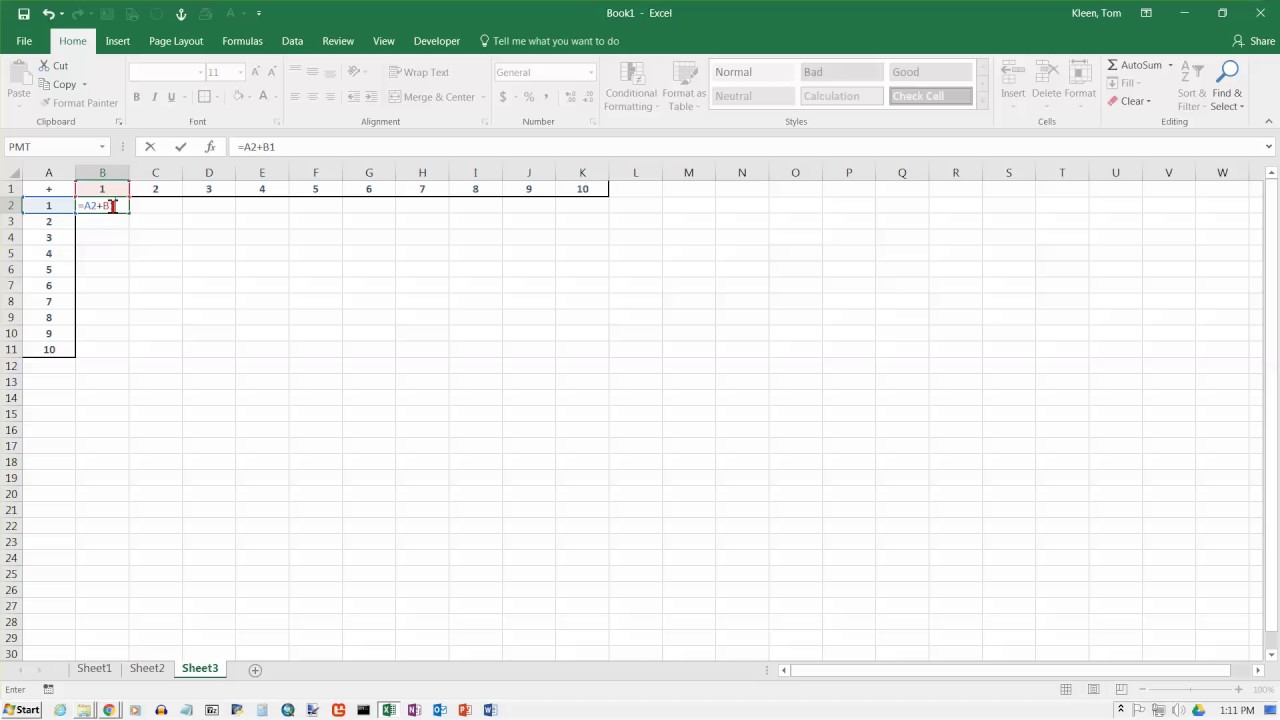
Task: Apply the Check Cell style
Action: [930, 96]
